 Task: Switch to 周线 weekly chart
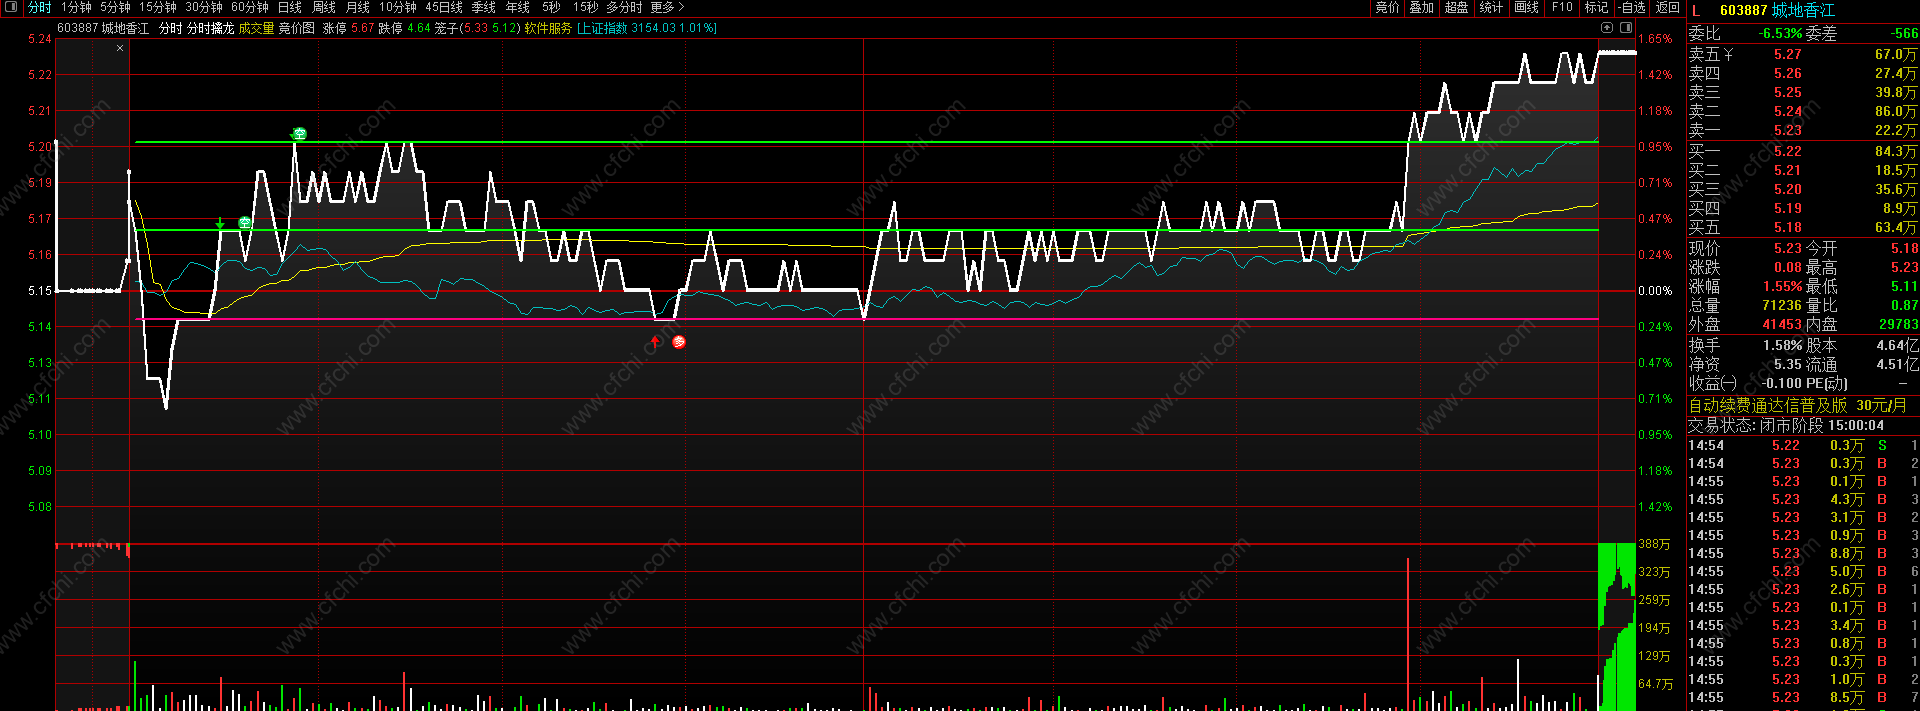324,7
